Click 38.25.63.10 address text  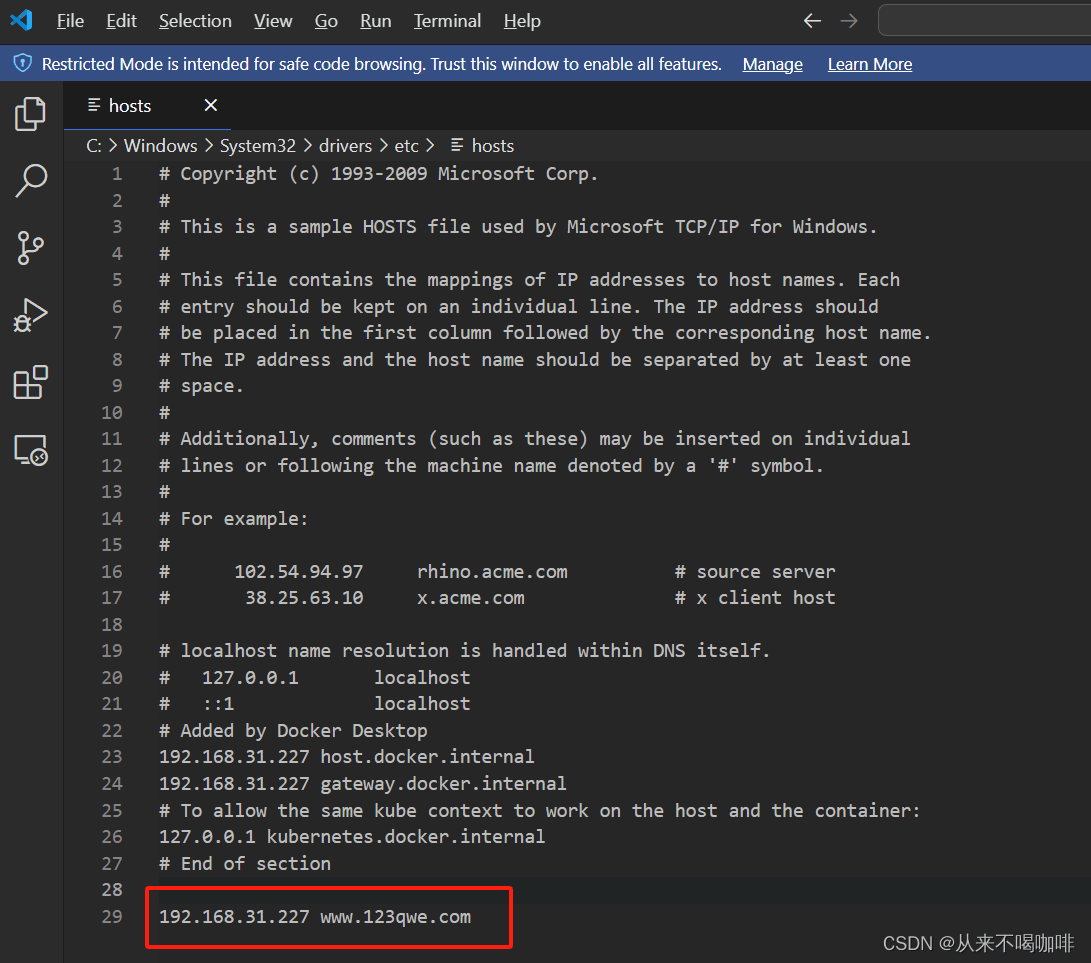(x=304, y=598)
